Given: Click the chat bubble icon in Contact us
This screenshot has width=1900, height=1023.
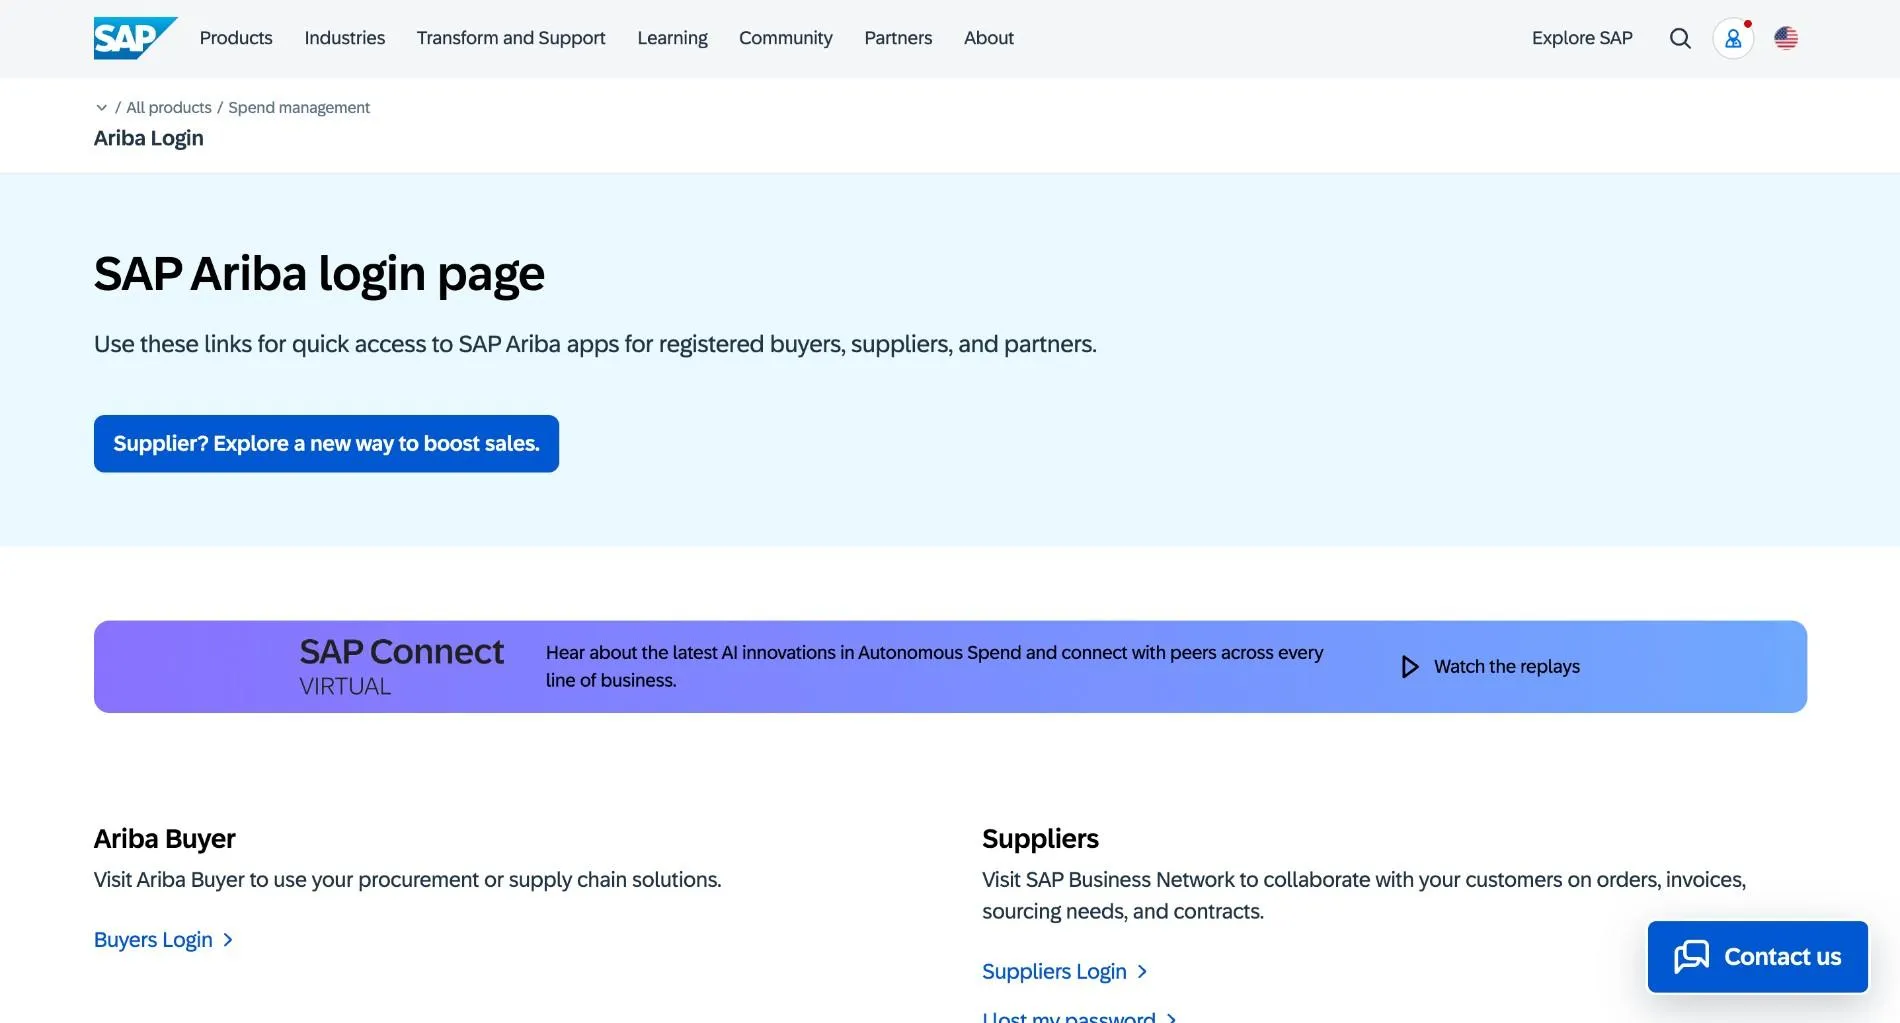Looking at the screenshot, I should point(1691,957).
